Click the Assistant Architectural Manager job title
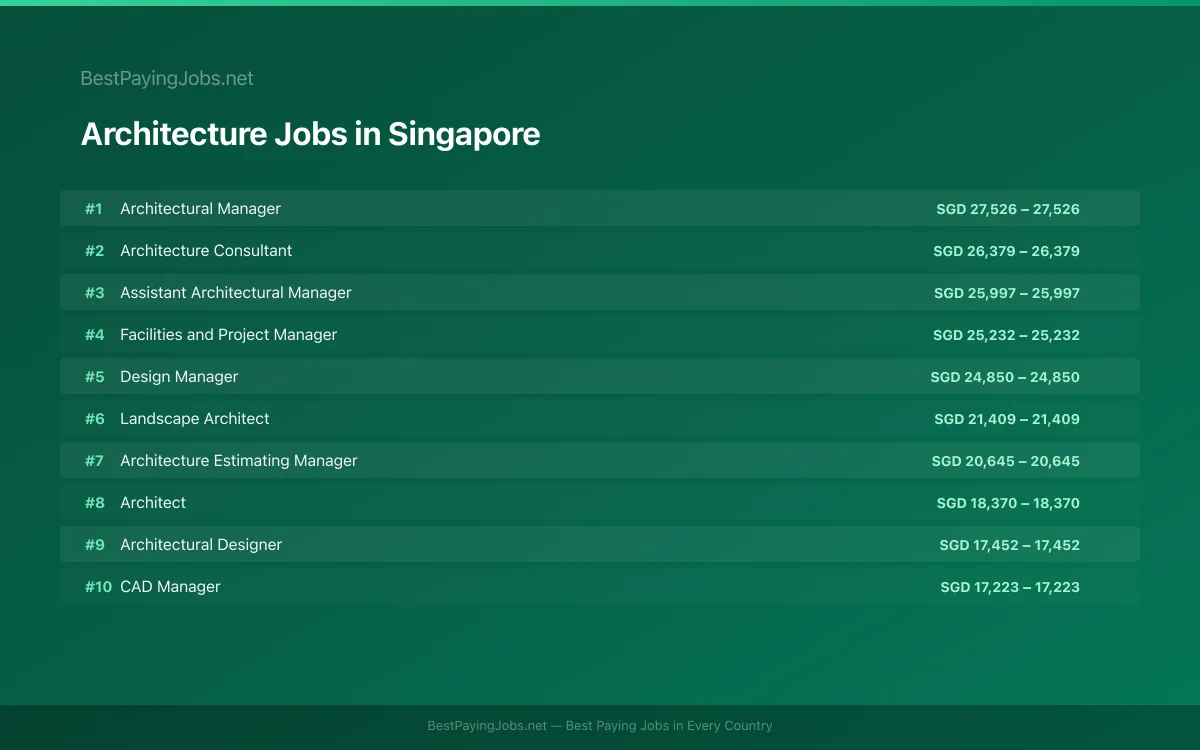This screenshot has width=1200, height=750. click(x=236, y=292)
